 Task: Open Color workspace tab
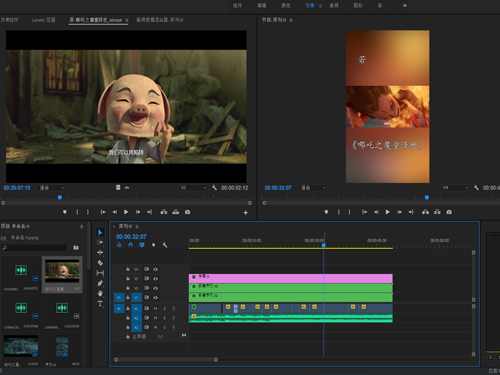coord(286,5)
